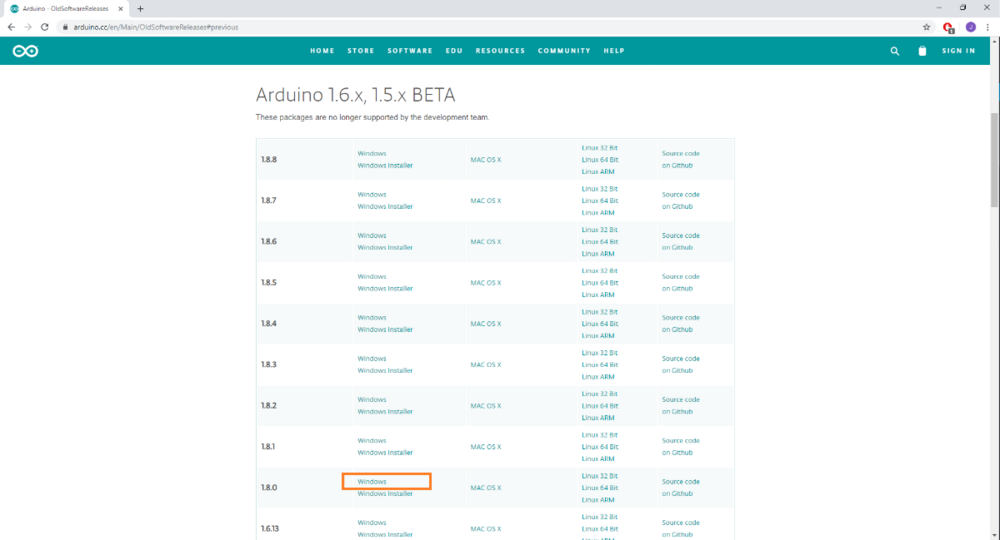View site info via the padlock icon

click(x=65, y=27)
